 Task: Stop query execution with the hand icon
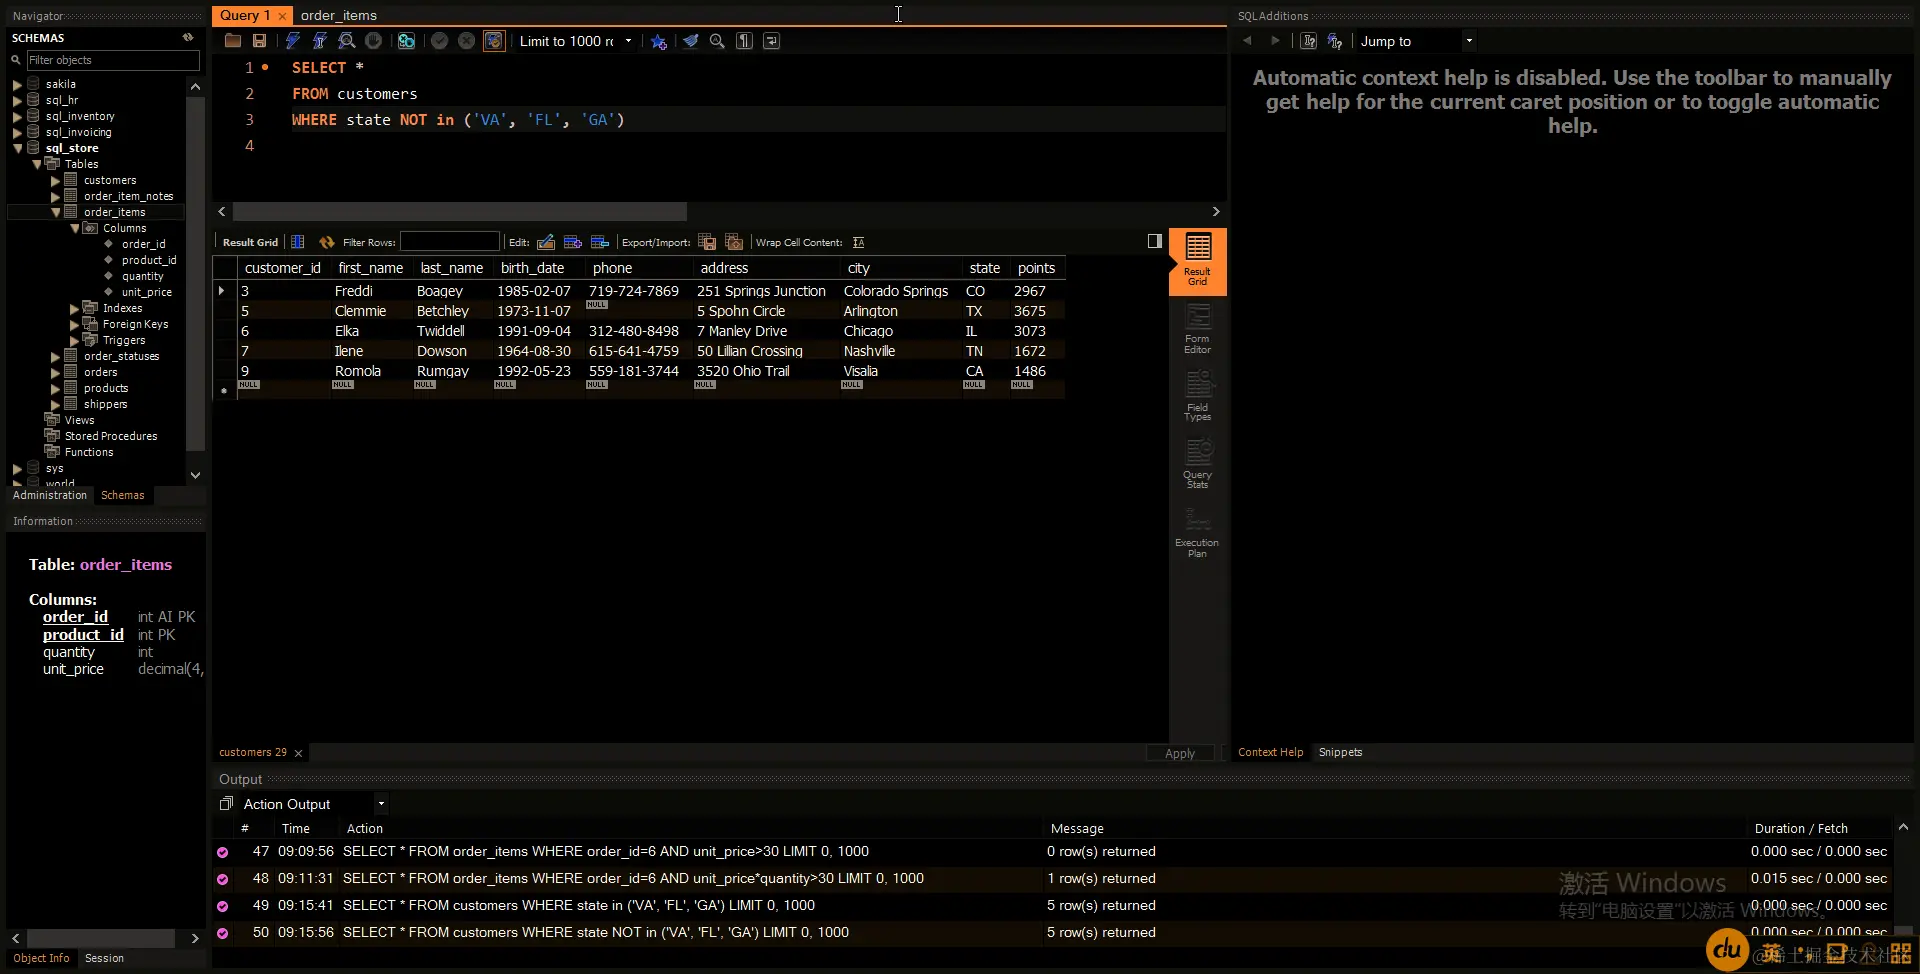pos(373,41)
